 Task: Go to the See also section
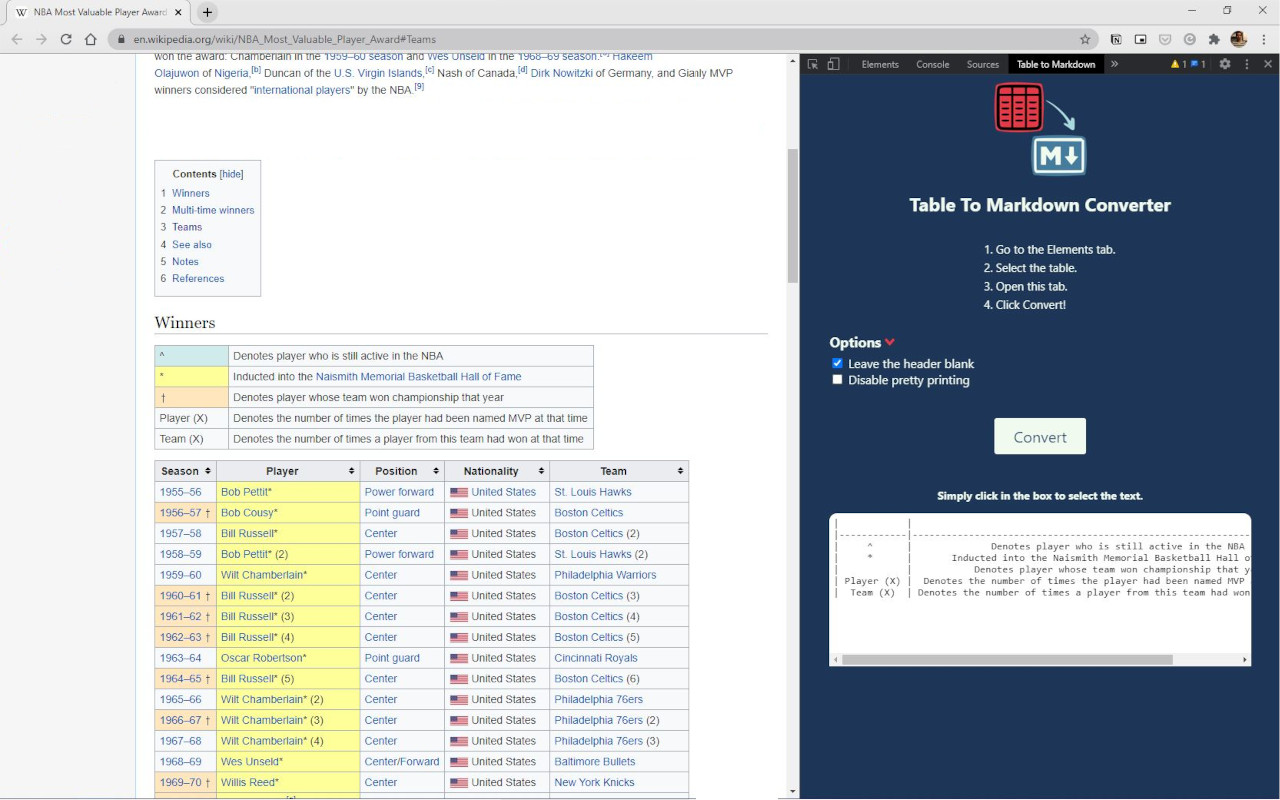(192, 244)
